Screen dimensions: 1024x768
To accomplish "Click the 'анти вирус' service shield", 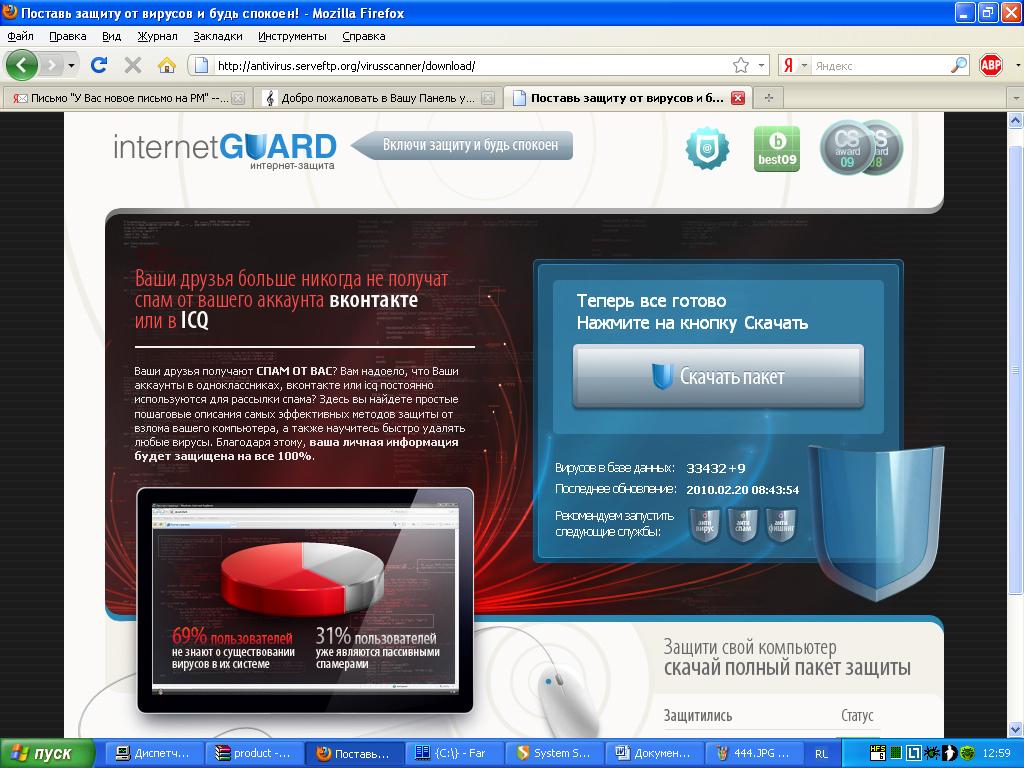I will (705, 526).
